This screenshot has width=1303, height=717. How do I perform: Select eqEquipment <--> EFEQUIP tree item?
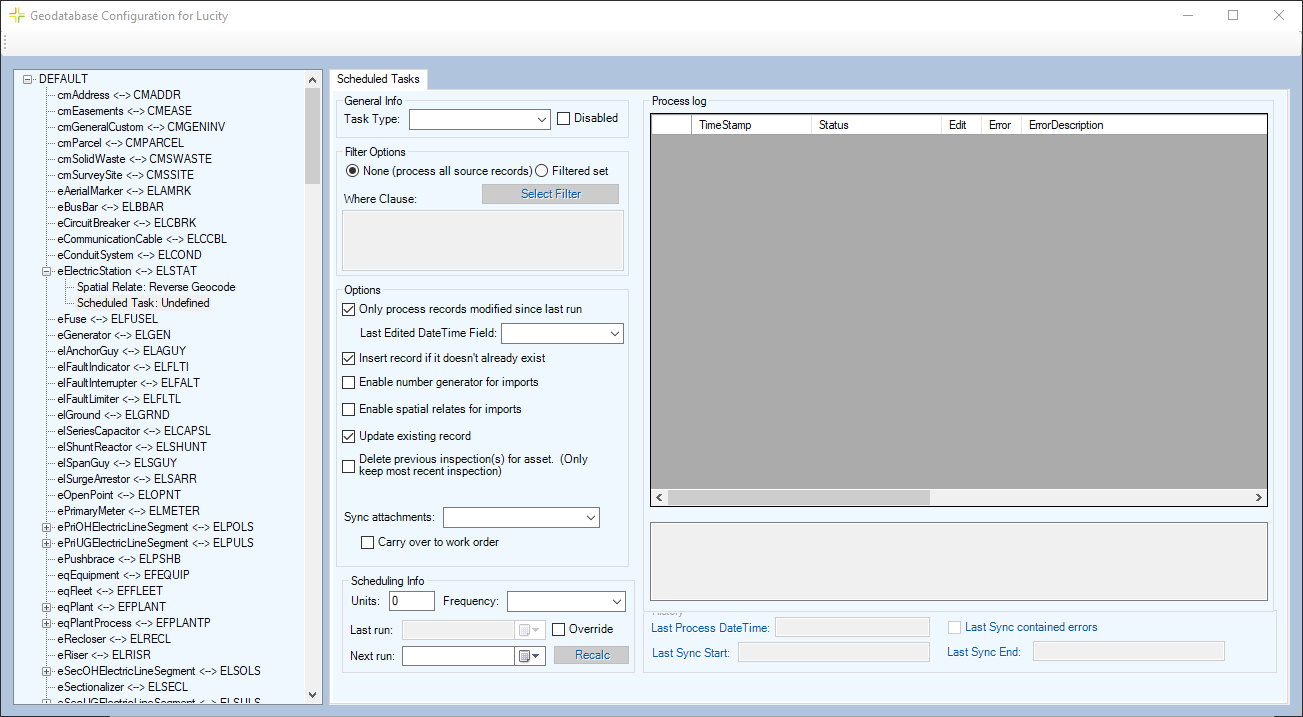click(123, 575)
